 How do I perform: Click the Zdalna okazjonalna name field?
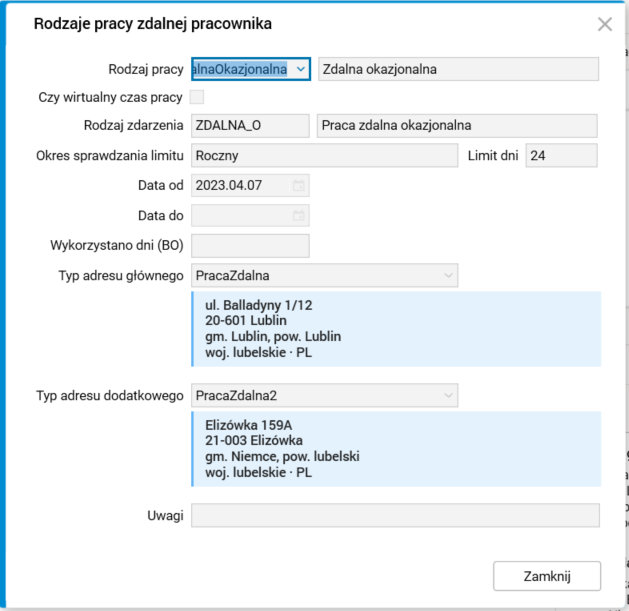[457, 69]
